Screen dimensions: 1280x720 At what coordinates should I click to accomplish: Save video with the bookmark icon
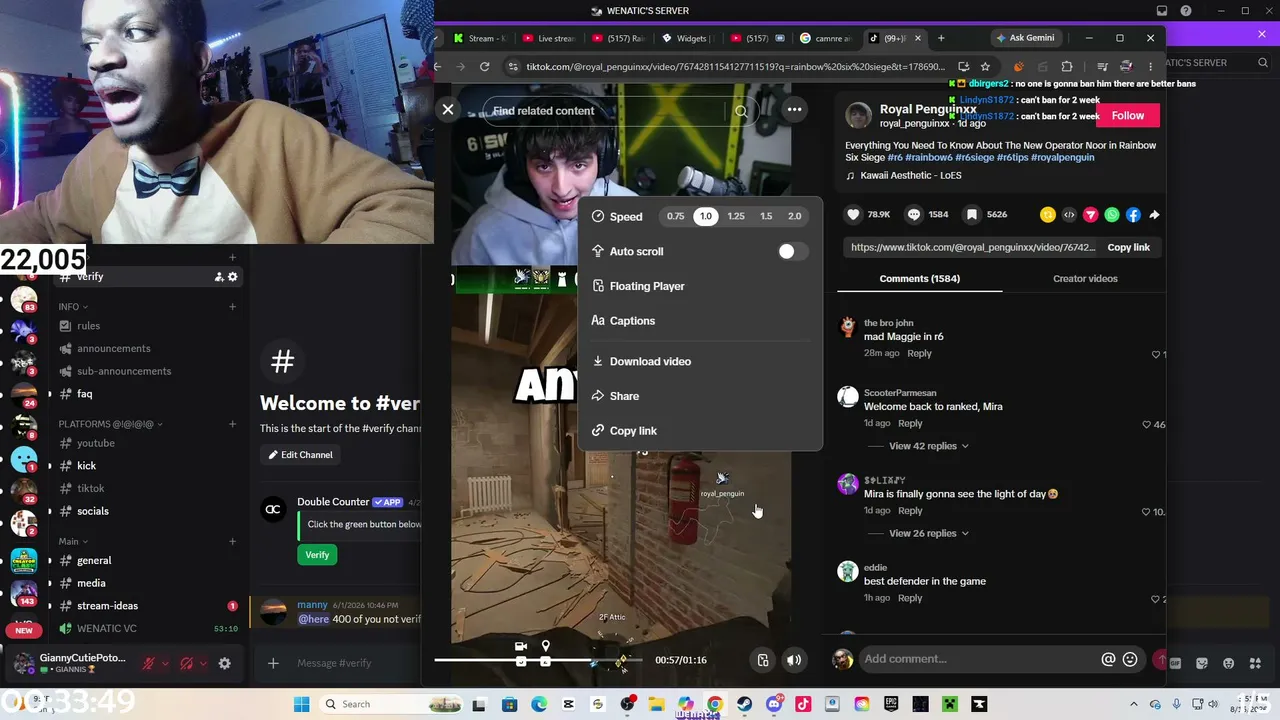[x=971, y=214]
